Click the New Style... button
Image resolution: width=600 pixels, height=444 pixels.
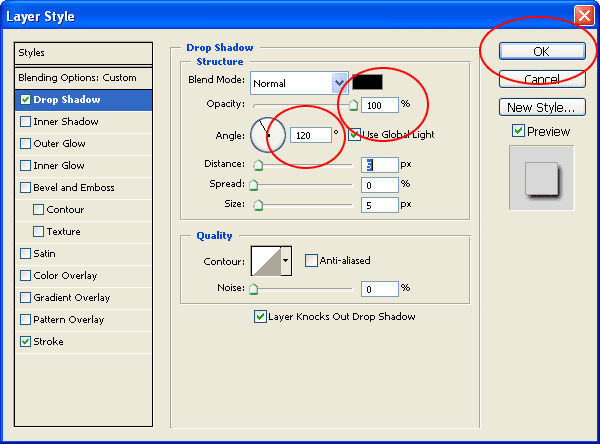(542, 107)
